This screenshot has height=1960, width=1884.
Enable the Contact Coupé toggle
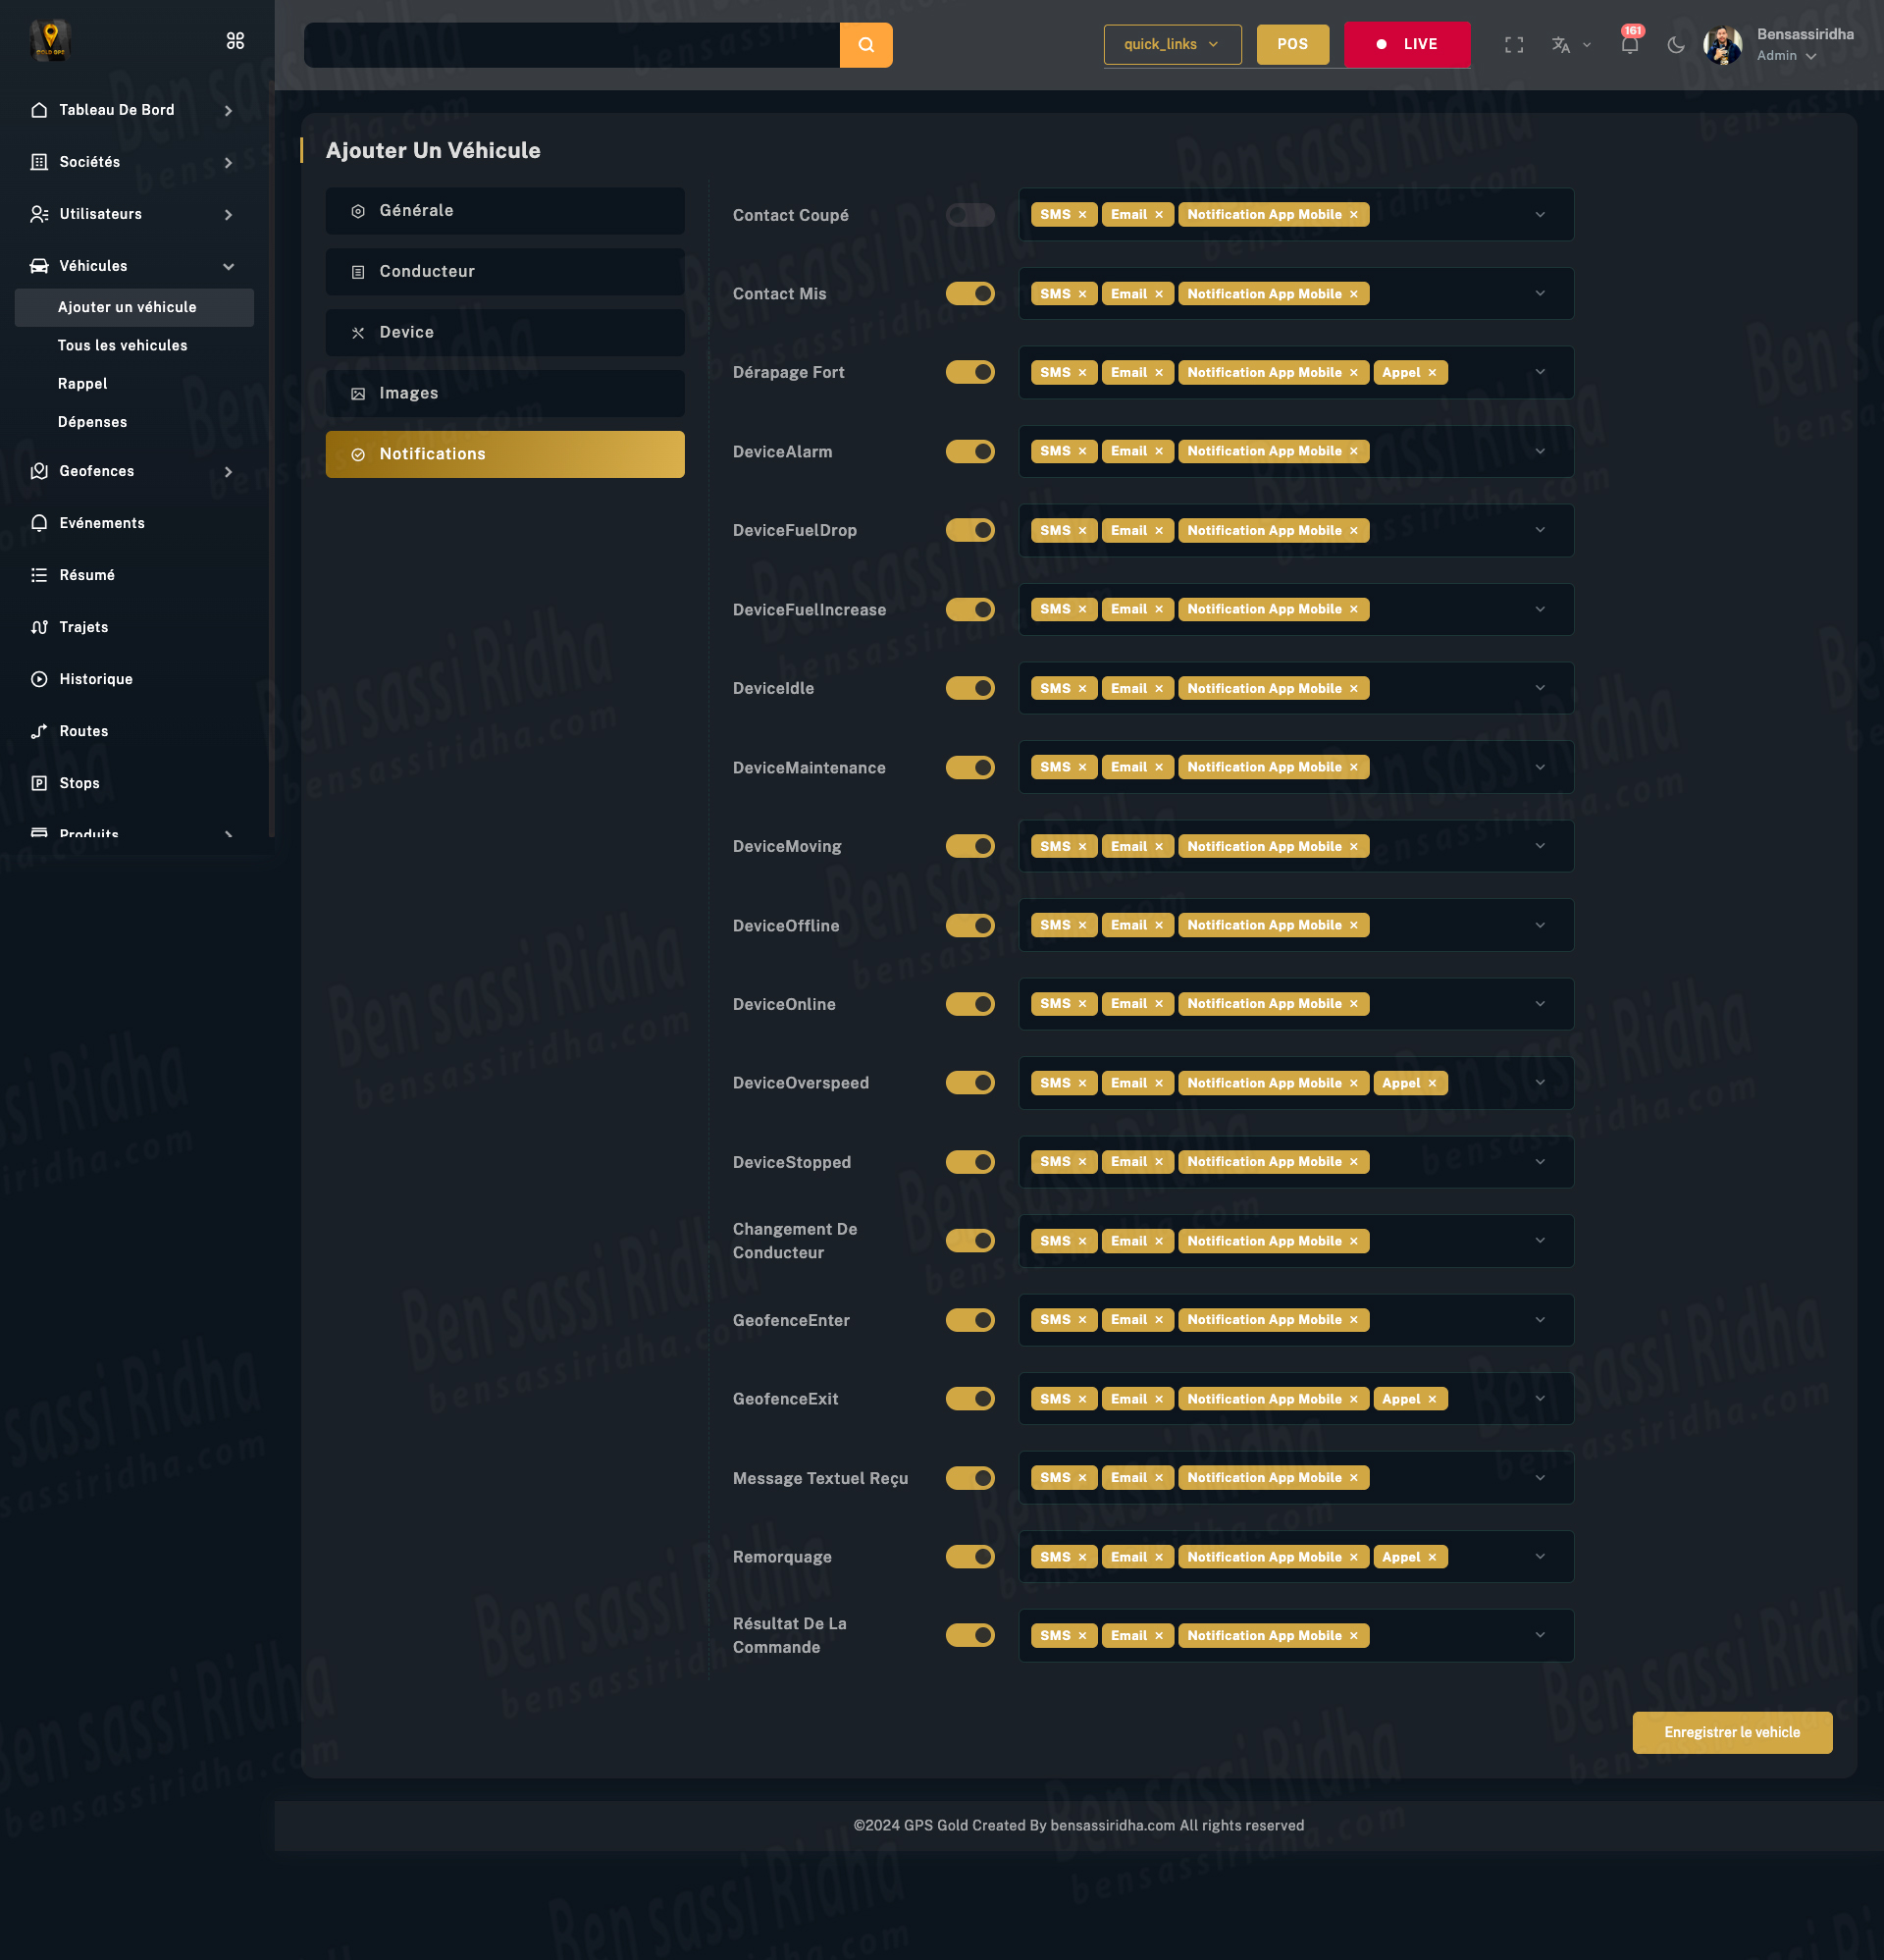(969, 215)
